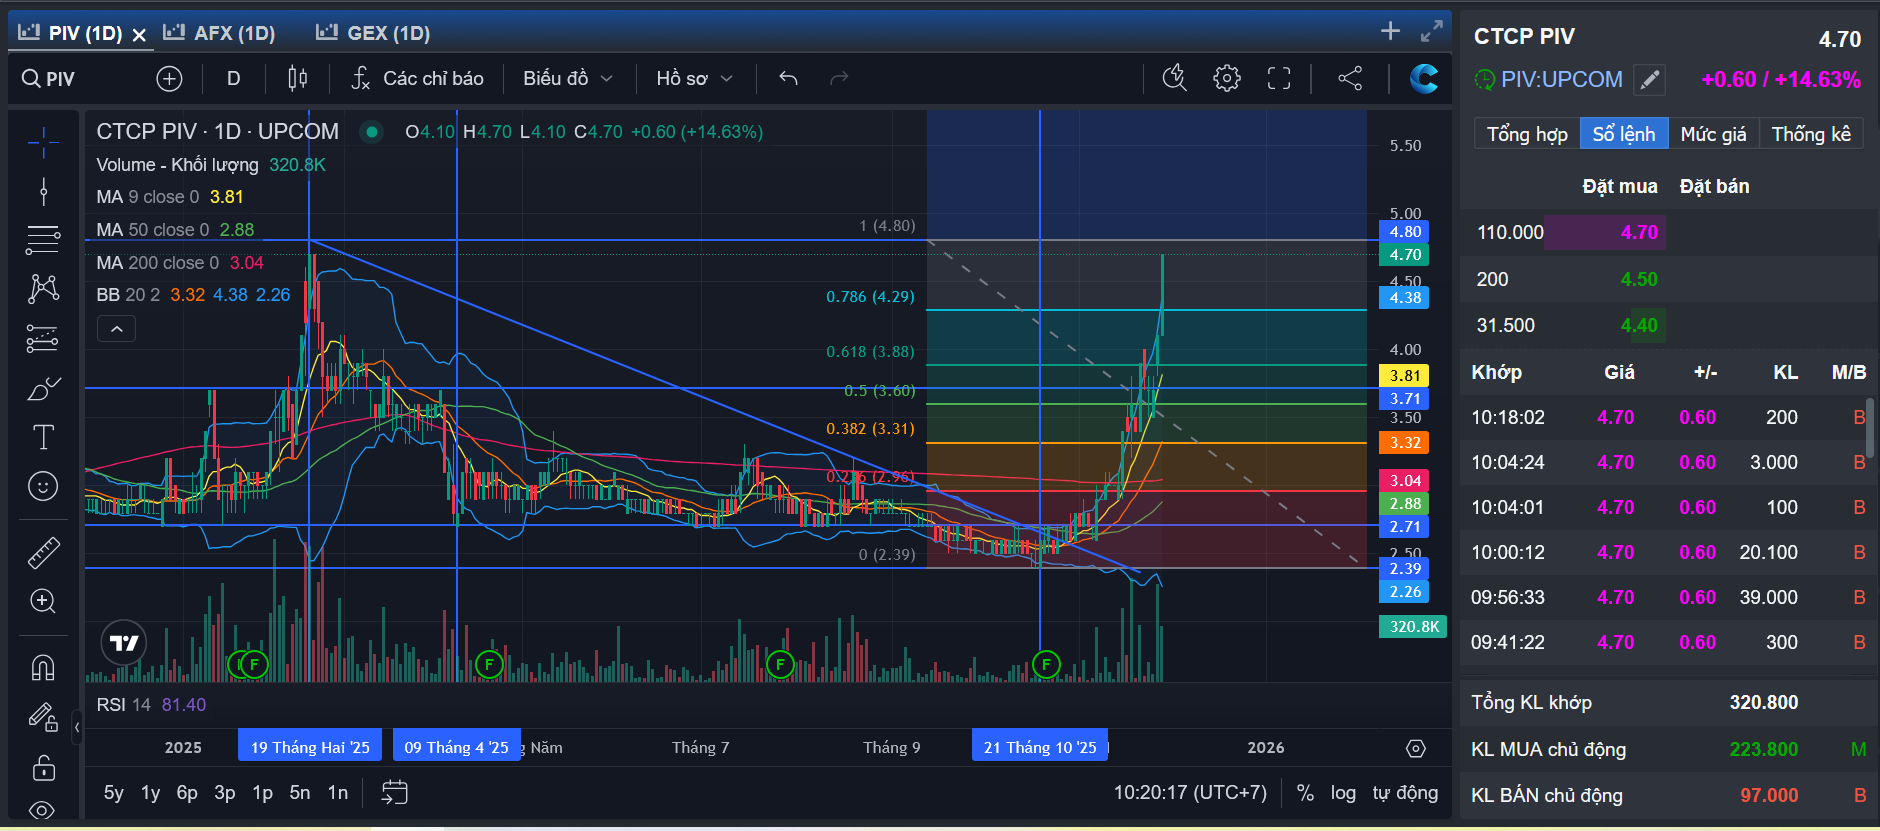Set the range to 3p
The height and width of the screenshot is (831, 1880).
(x=225, y=793)
